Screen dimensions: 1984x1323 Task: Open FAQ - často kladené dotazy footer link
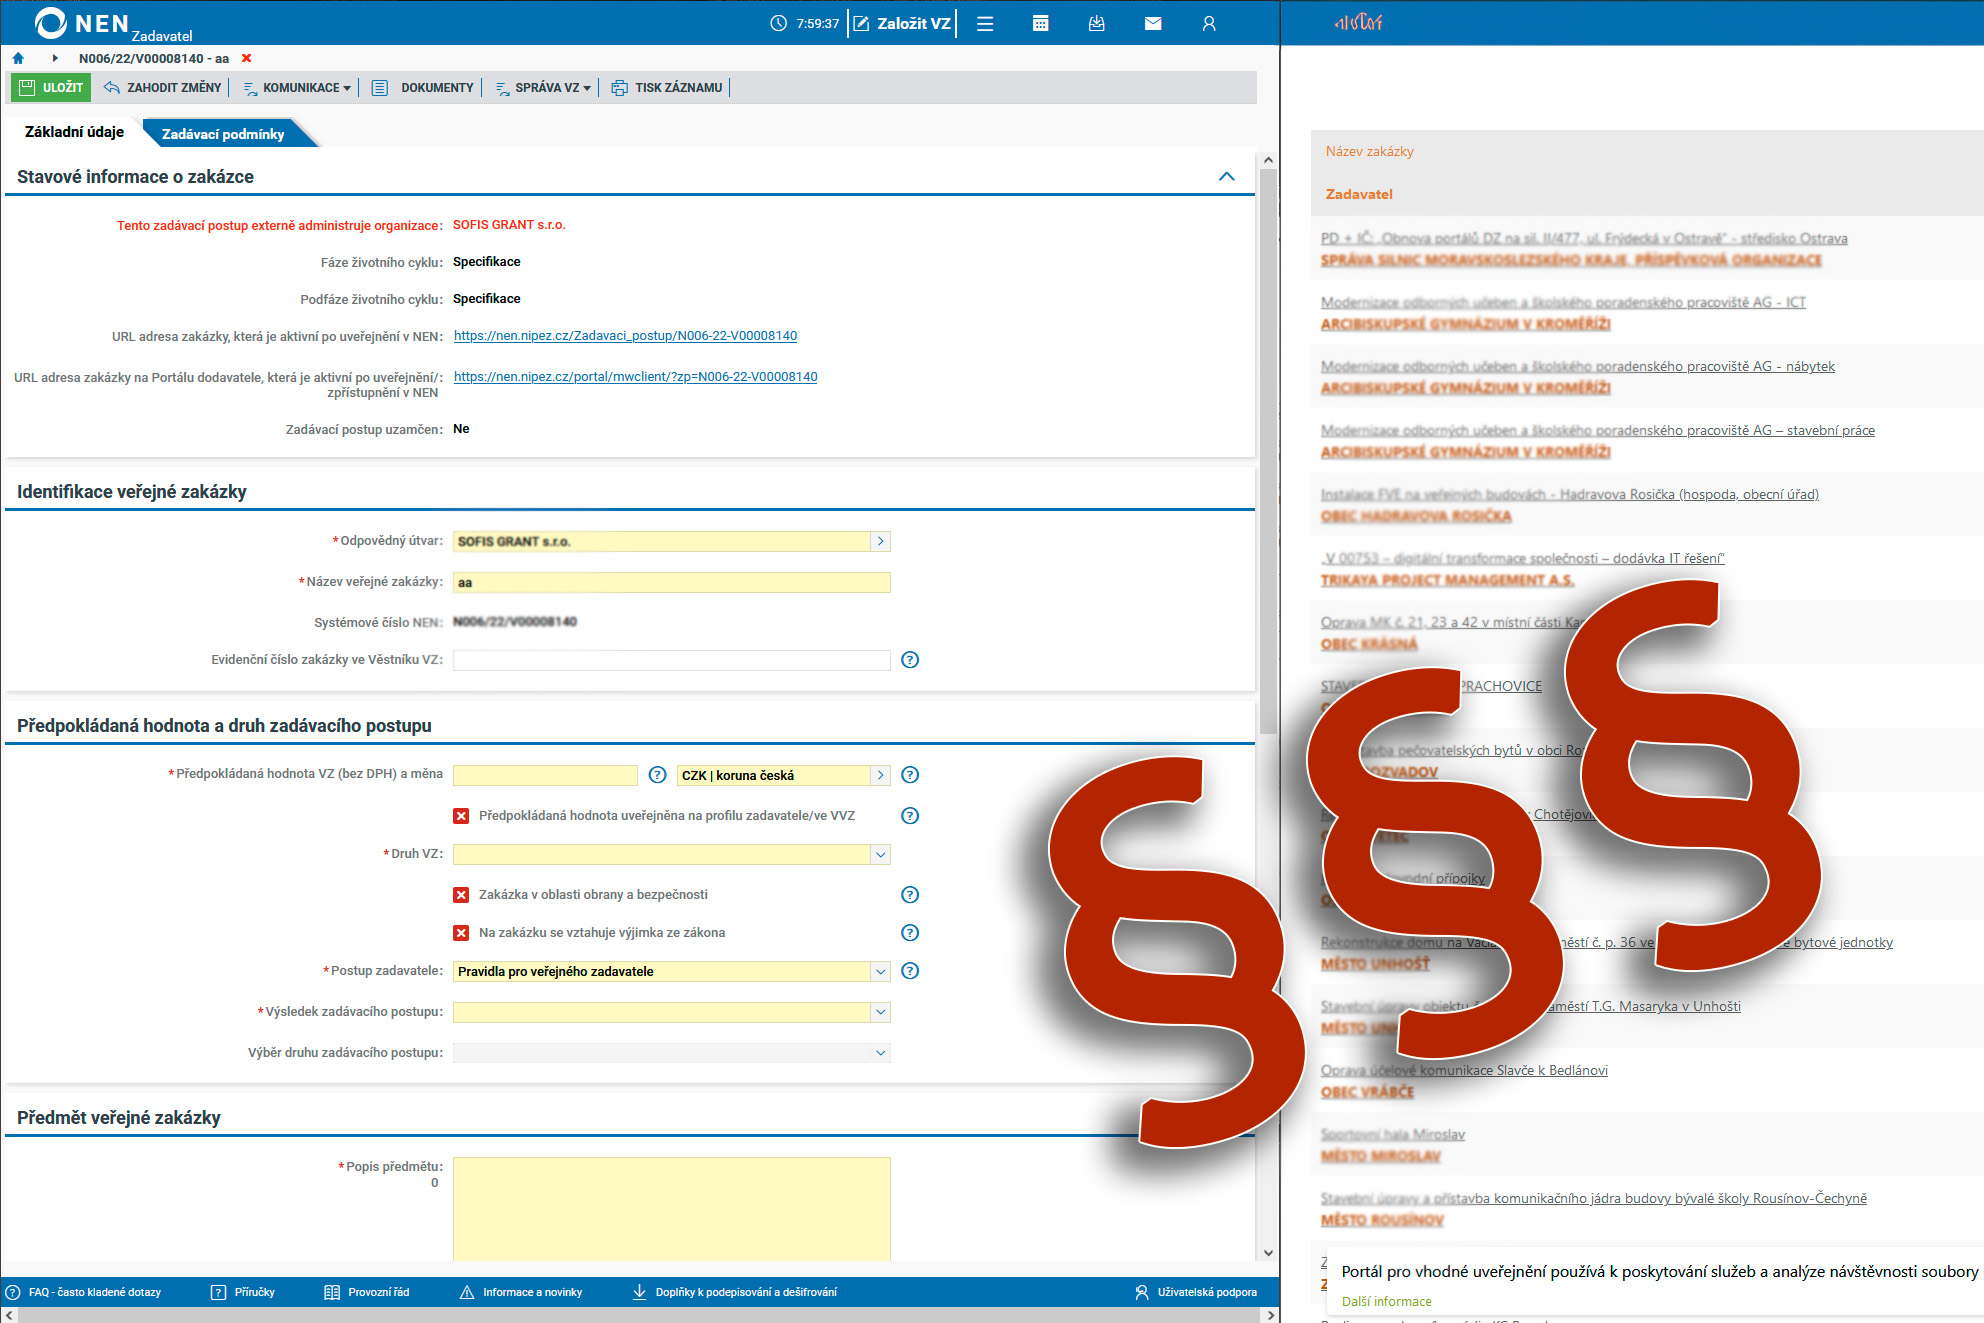(84, 1292)
